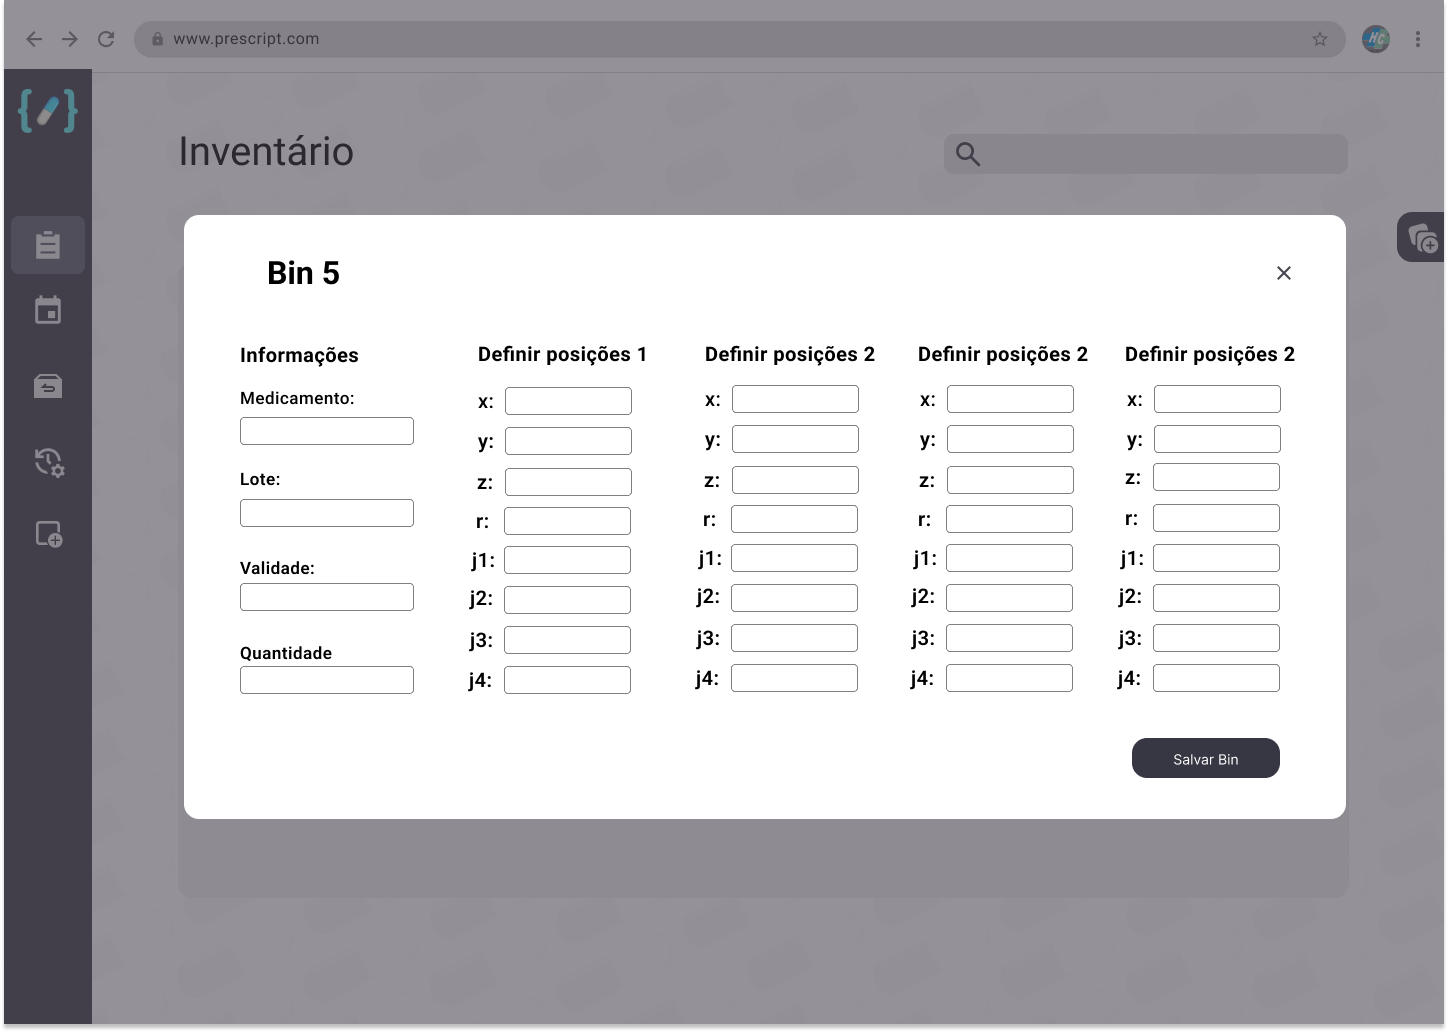
Task: Click the add page sidebar icon
Action: point(49,534)
